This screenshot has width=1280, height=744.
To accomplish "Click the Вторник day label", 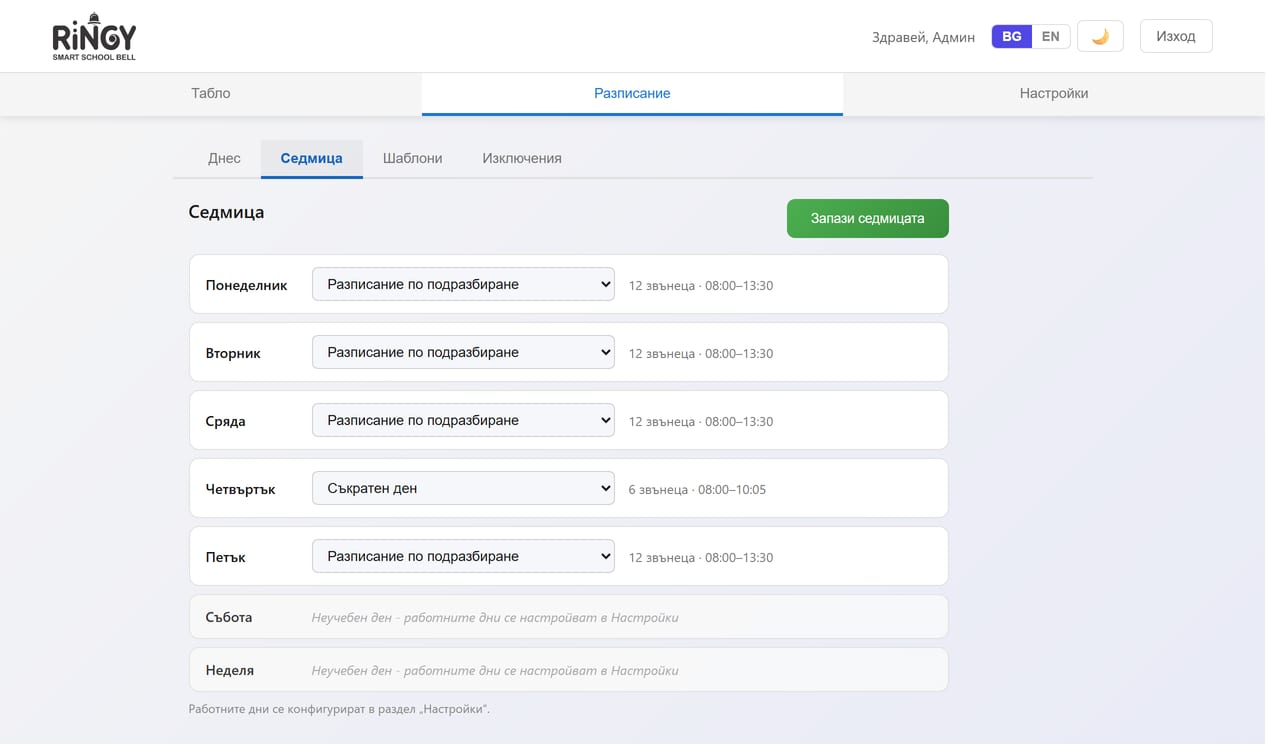I will point(233,353).
